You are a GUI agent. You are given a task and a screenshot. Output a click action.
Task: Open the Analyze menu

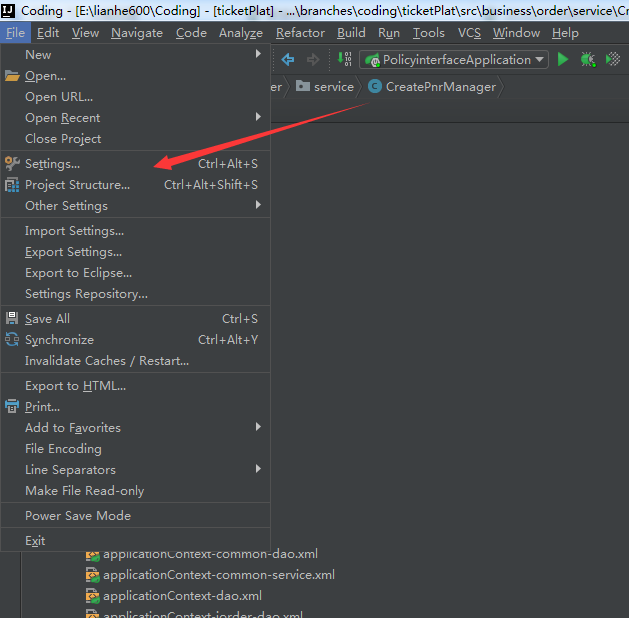pyautogui.click(x=241, y=33)
